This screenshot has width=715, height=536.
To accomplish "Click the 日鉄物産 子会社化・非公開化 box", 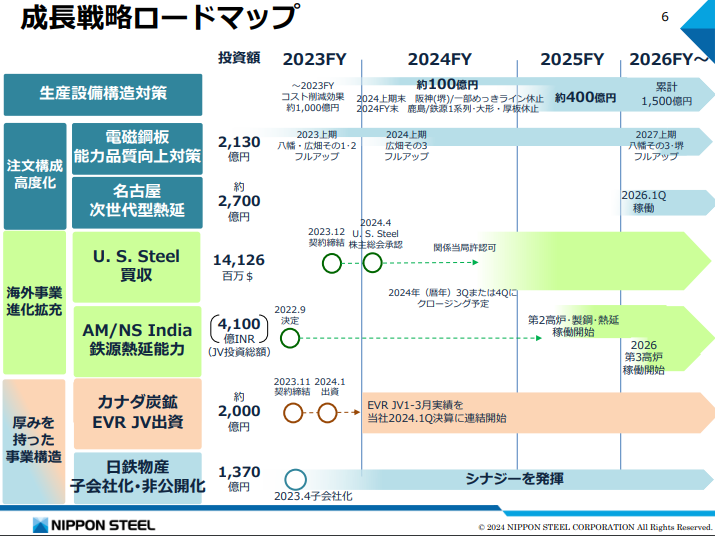I will [x=138, y=477].
